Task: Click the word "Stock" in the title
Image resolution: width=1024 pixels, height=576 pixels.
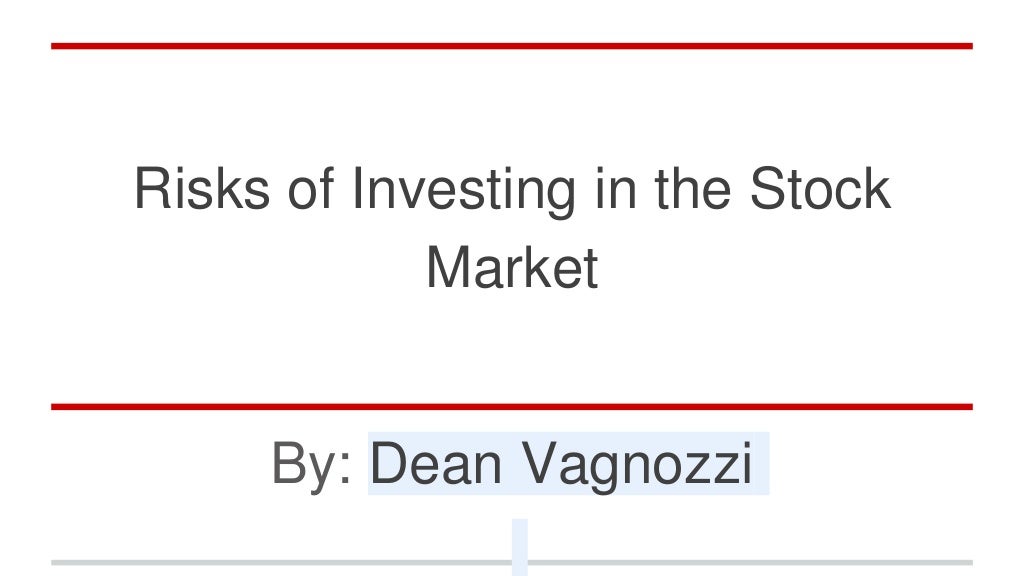Action: tap(820, 189)
